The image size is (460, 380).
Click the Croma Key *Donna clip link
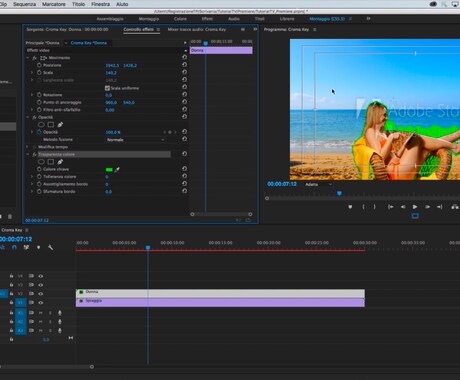(89, 43)
